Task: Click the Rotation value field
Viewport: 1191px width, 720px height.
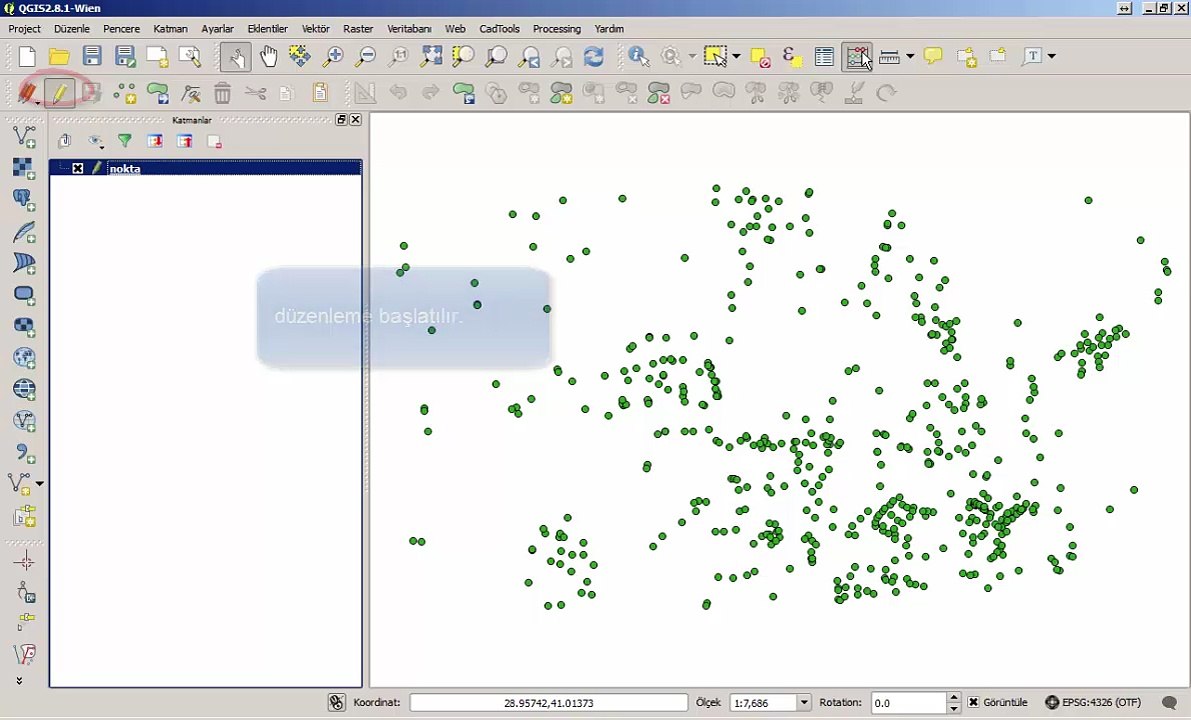Action: point(908,703)
